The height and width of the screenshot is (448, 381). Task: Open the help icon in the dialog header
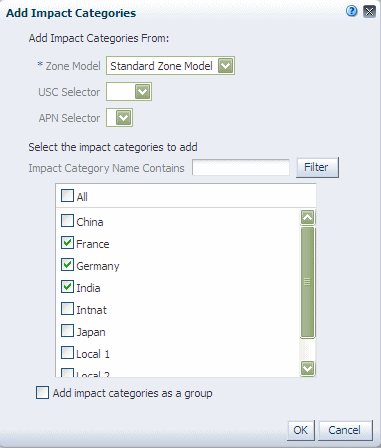[x=351, y=11]
